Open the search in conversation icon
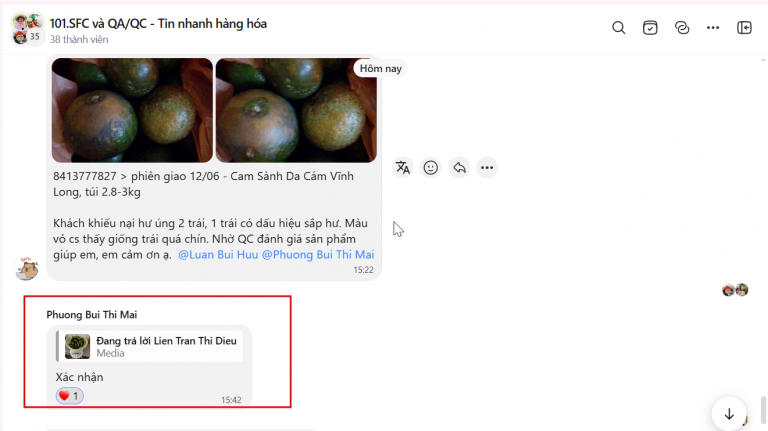The image size is (768, 431). [619, 28]
